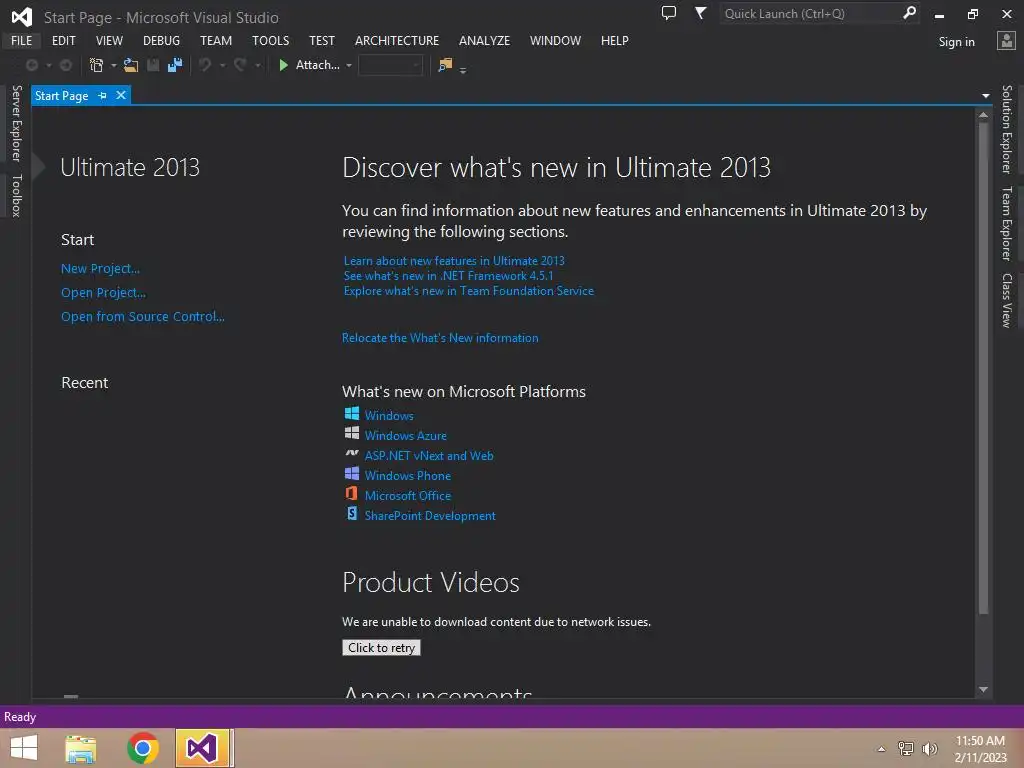The image size is (1024, 768).
Task: Click the Find in Files toolbar icon
Action: click(x=445, y=65)
